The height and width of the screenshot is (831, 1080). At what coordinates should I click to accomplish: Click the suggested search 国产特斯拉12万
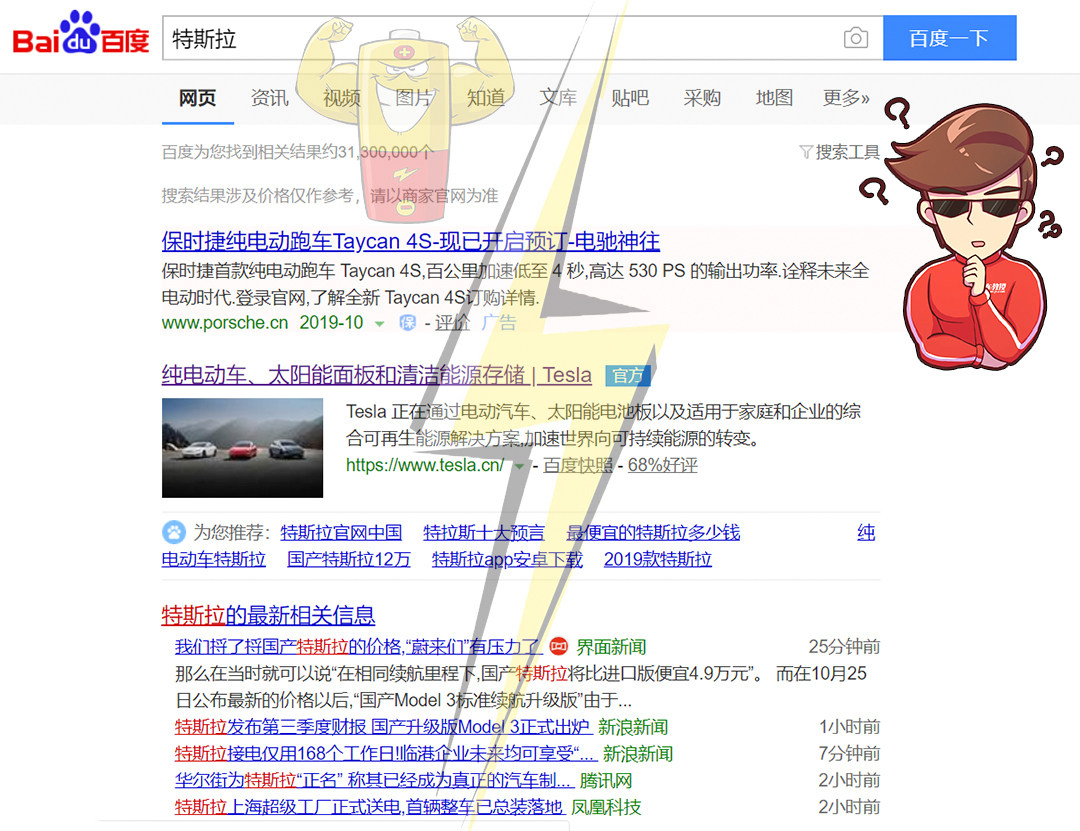tap(349, 559)
